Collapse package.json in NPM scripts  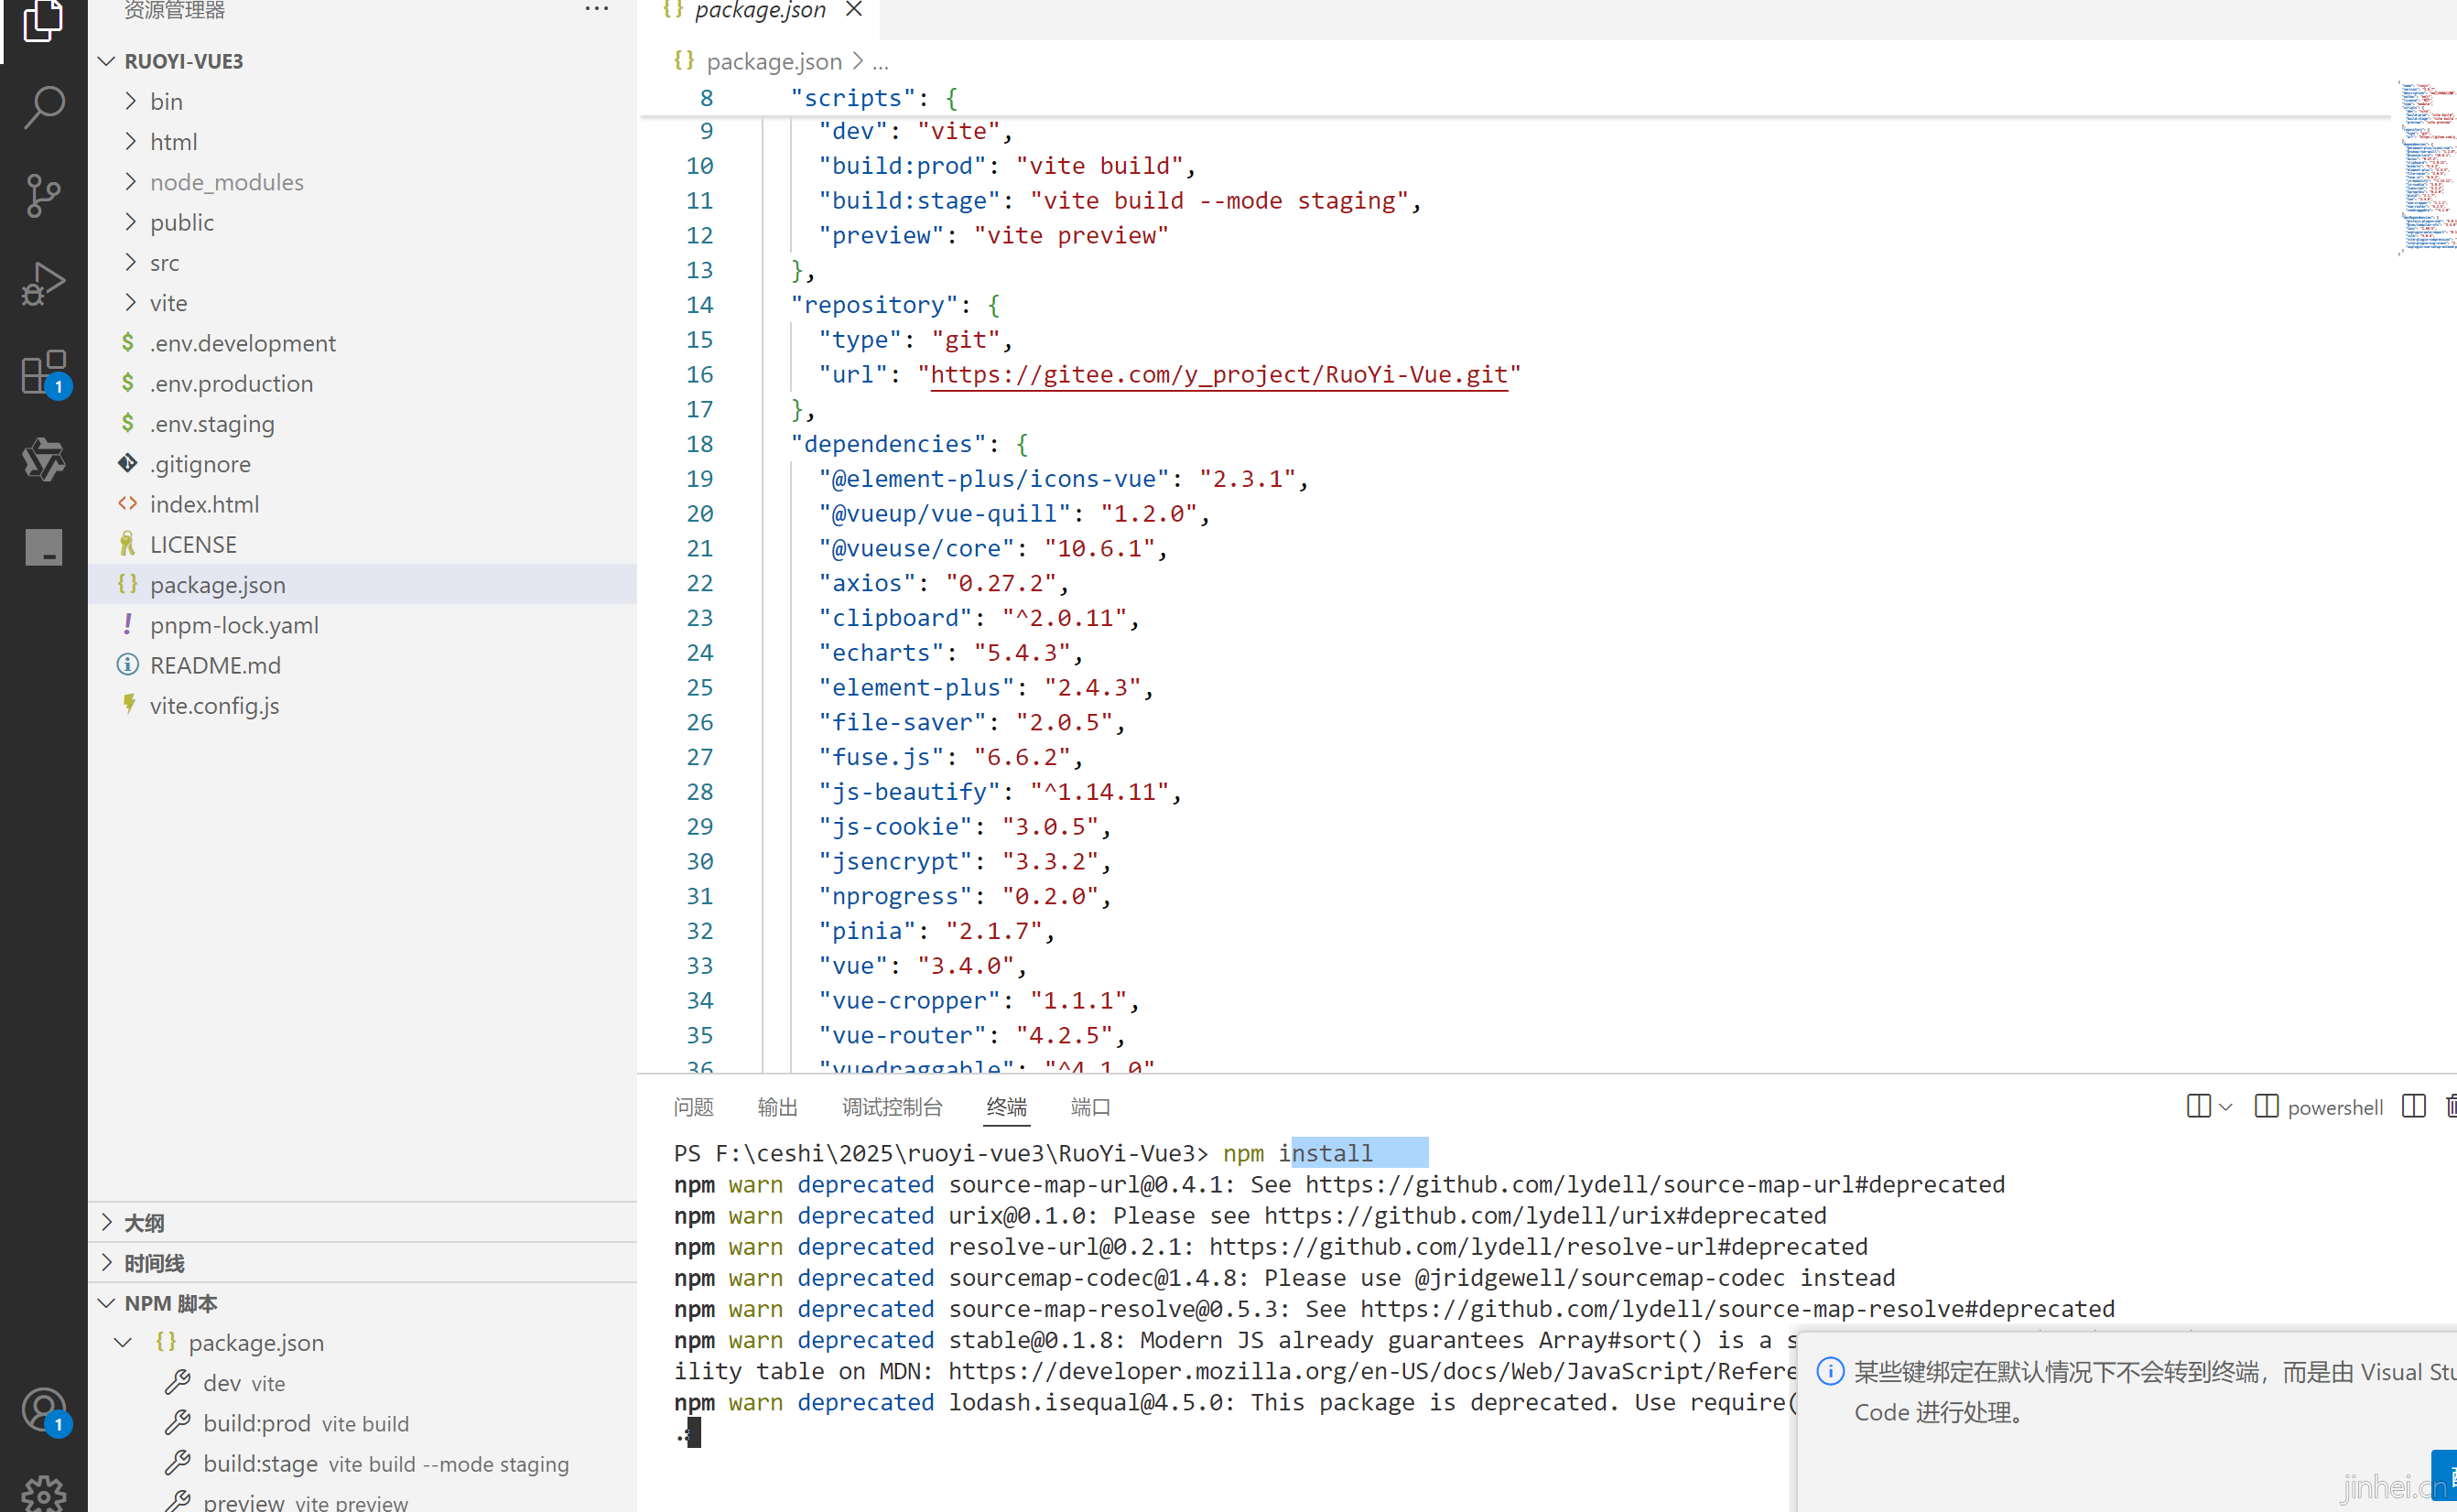coord(123,1342)
